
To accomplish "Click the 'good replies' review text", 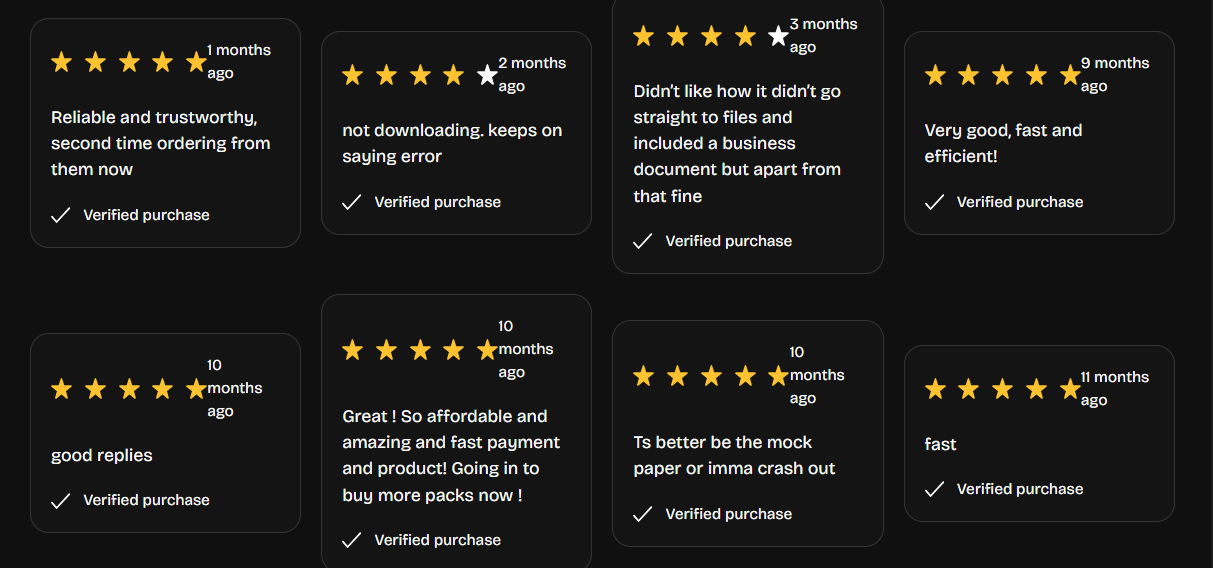I will tap(102, 455).
